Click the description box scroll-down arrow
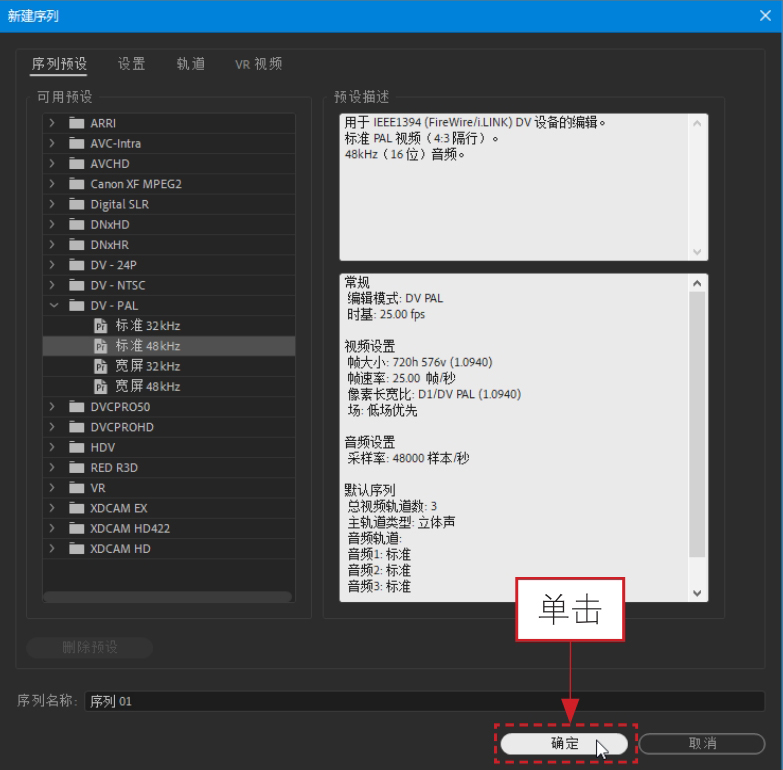783x770 pixels. click(697, 252)
